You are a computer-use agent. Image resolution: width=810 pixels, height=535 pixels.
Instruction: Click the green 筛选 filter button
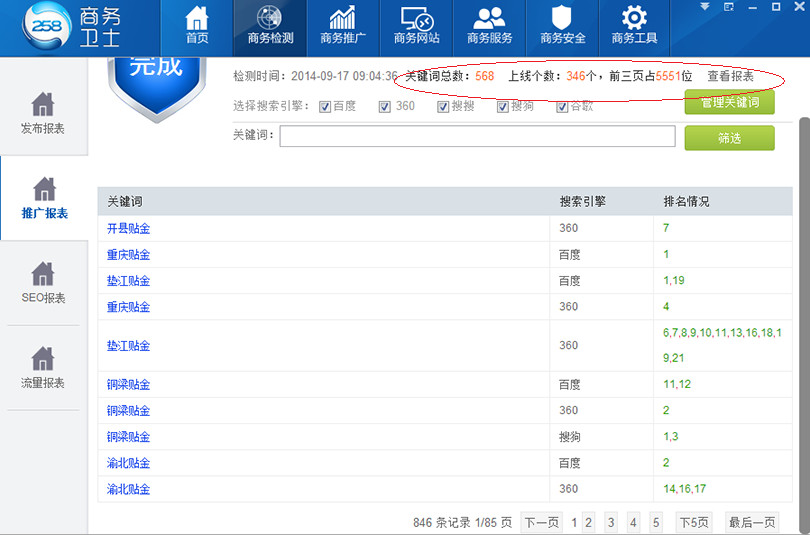[729, 138]
